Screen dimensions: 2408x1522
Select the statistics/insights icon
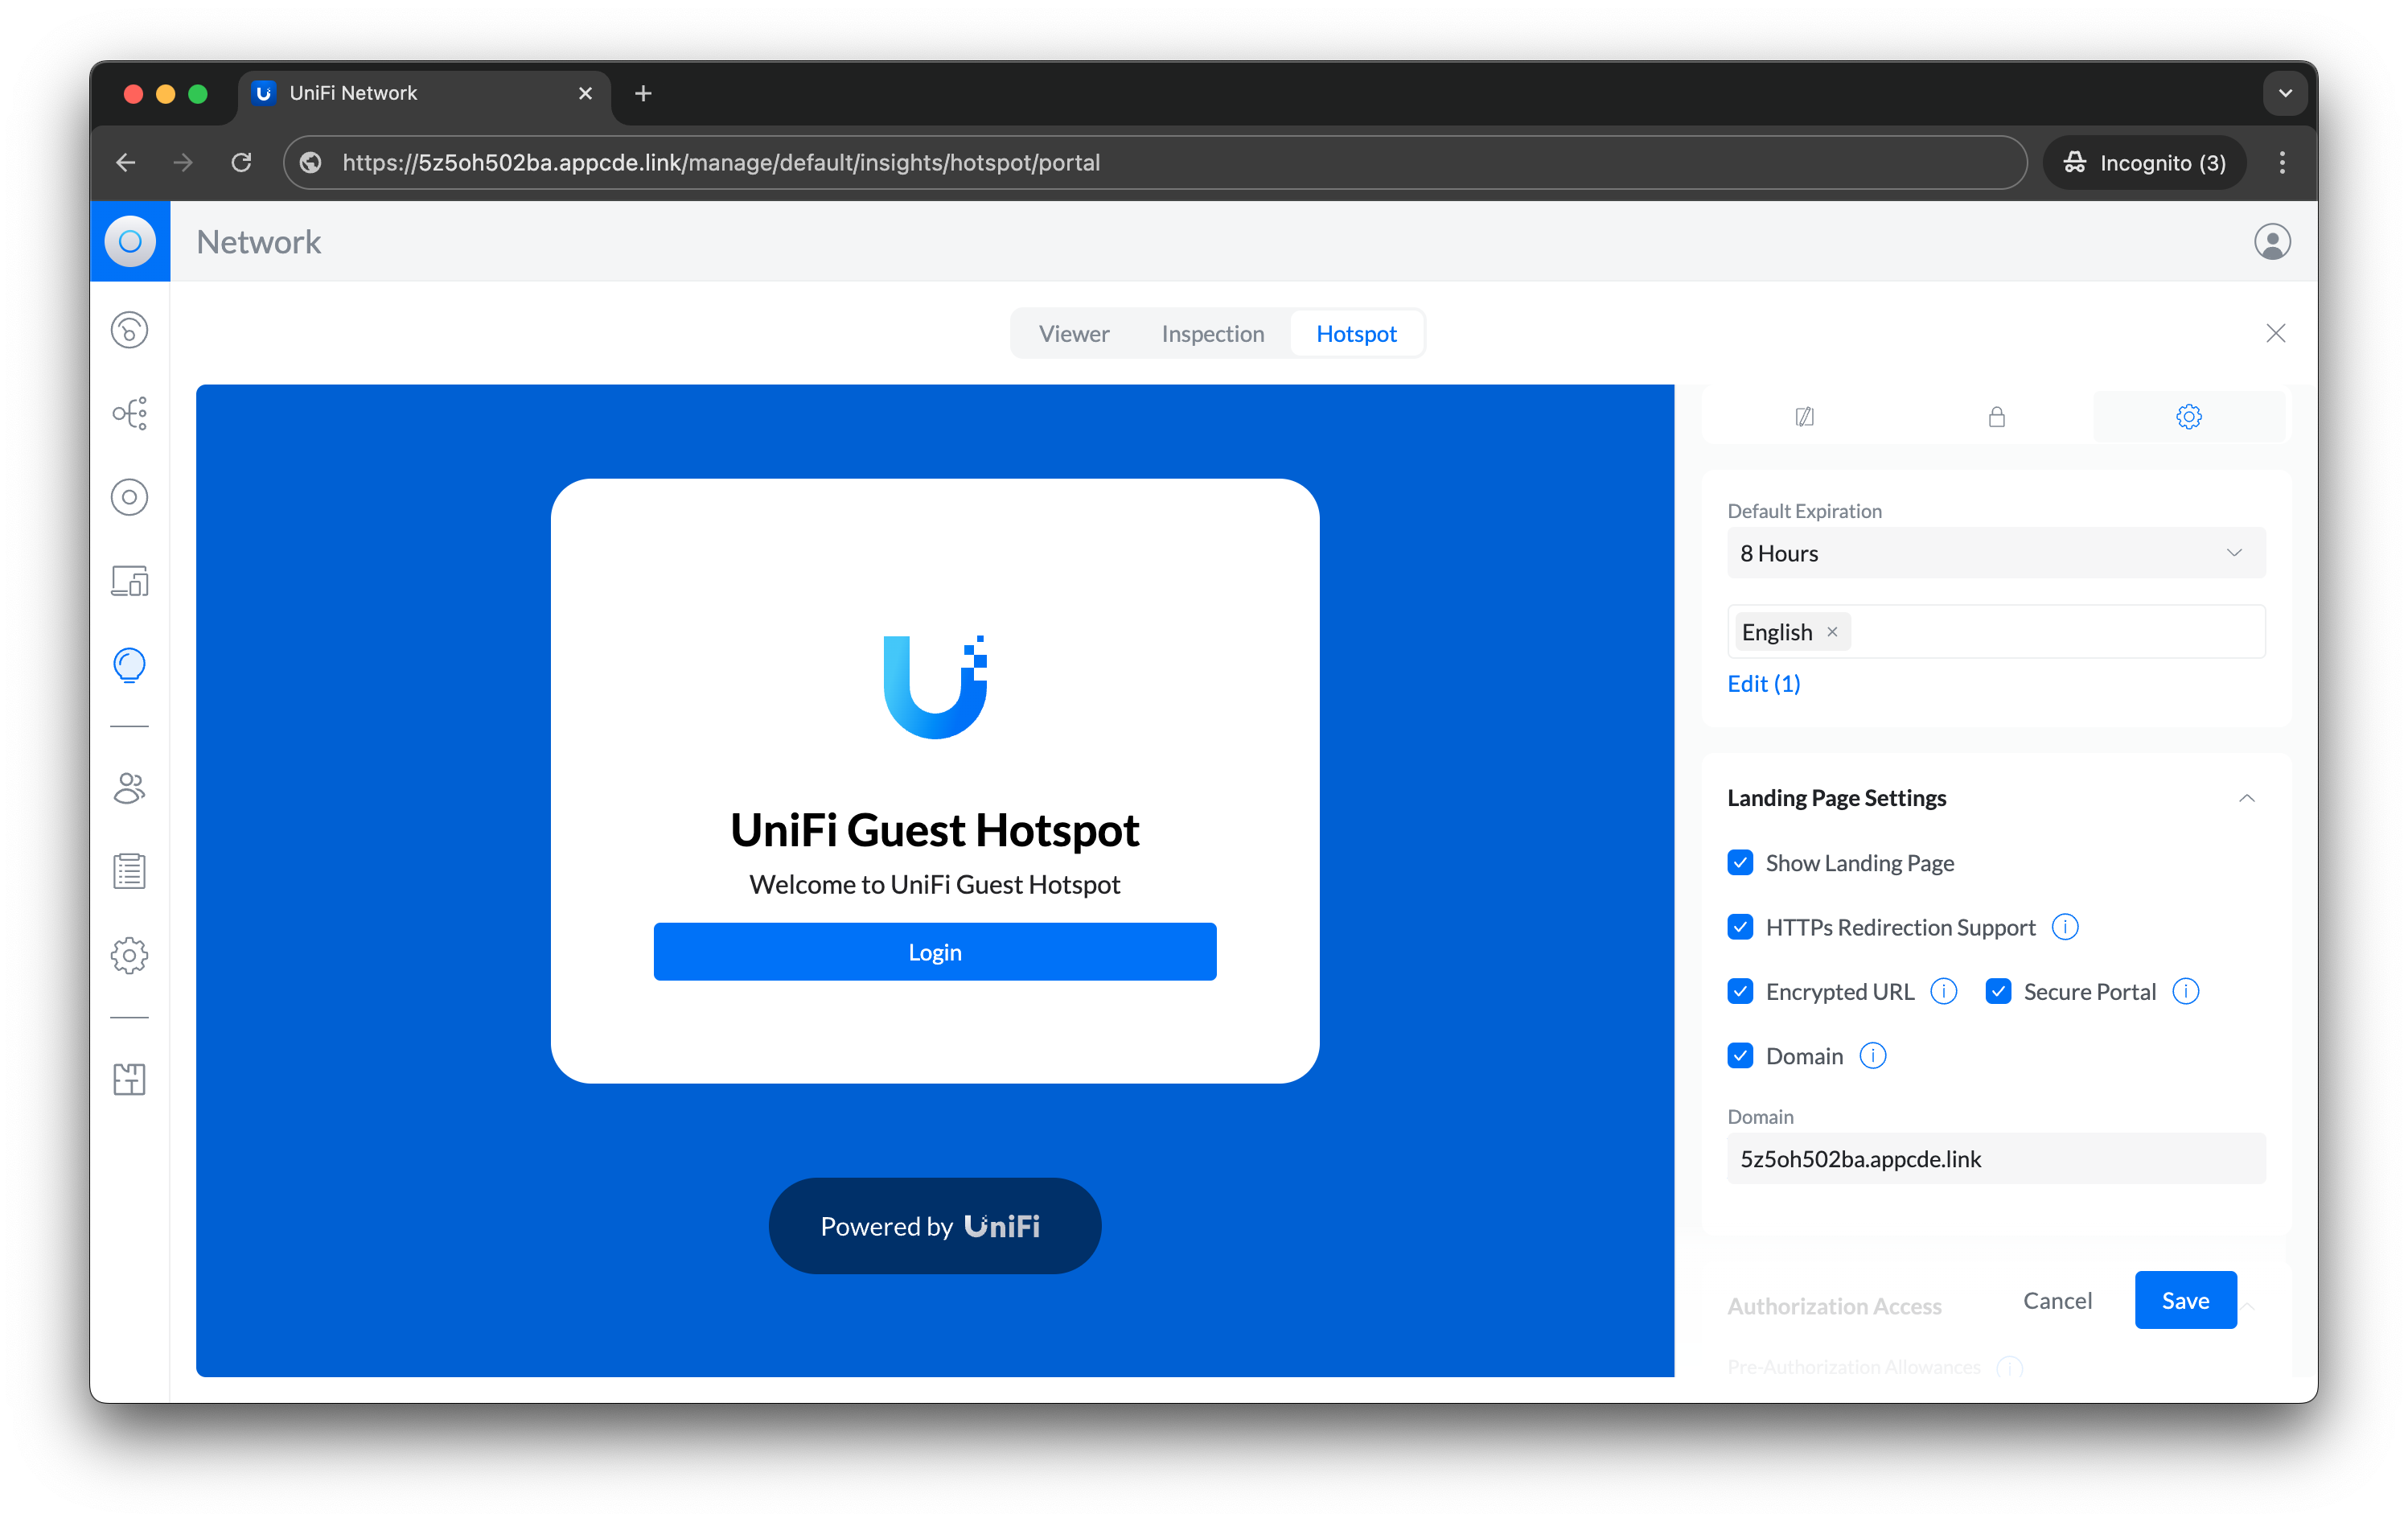(131, 663)
